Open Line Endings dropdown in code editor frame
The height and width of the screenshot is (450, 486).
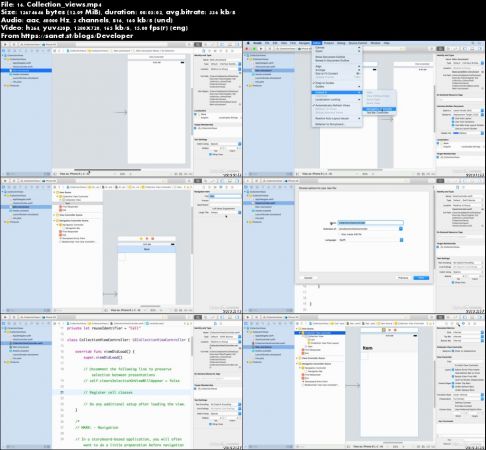225,408
